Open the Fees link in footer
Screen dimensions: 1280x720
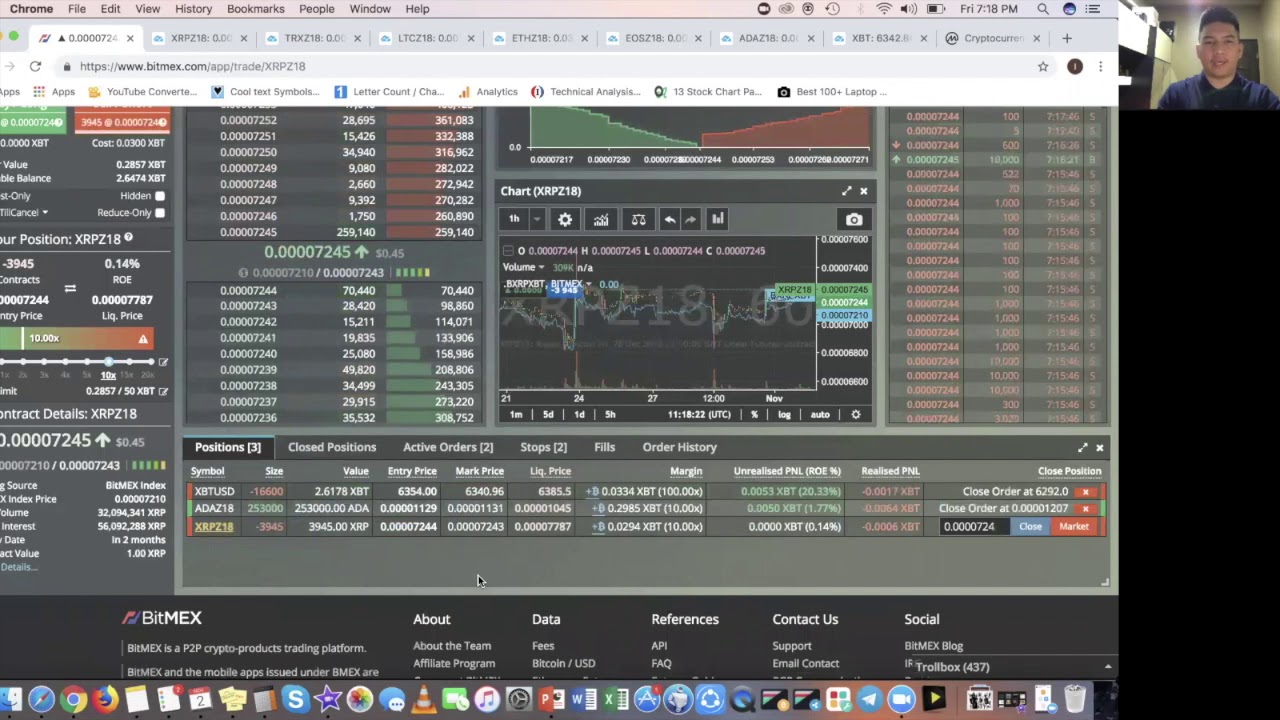543,646
